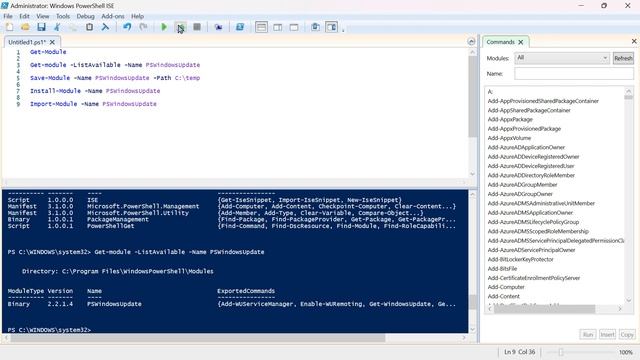Expand the Modules dropdown showing All
This screenshot has height=360, width=640.
(x=562, y=58)
